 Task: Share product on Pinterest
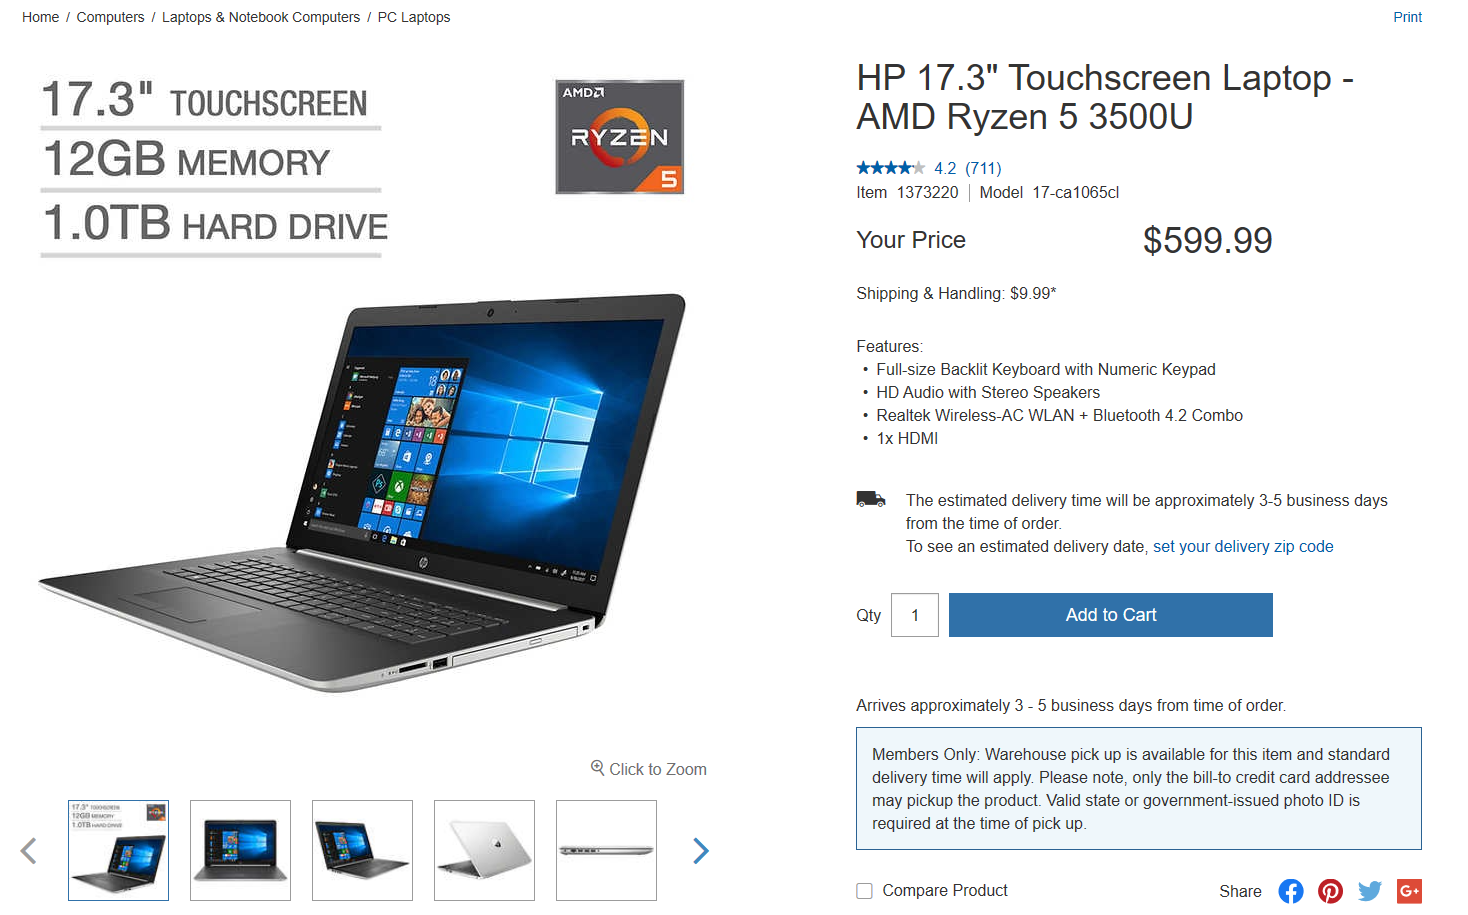(1330, 891)
